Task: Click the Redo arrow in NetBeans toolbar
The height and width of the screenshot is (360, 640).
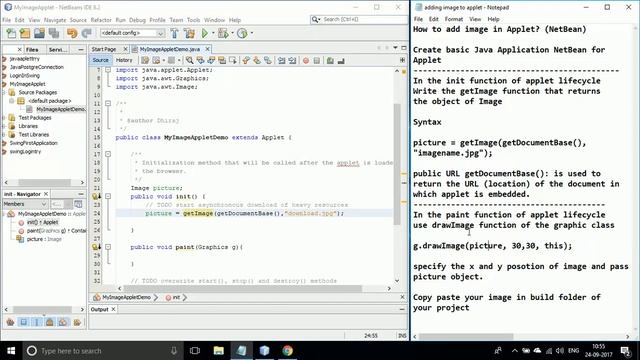Action: (x=86, y=33)
